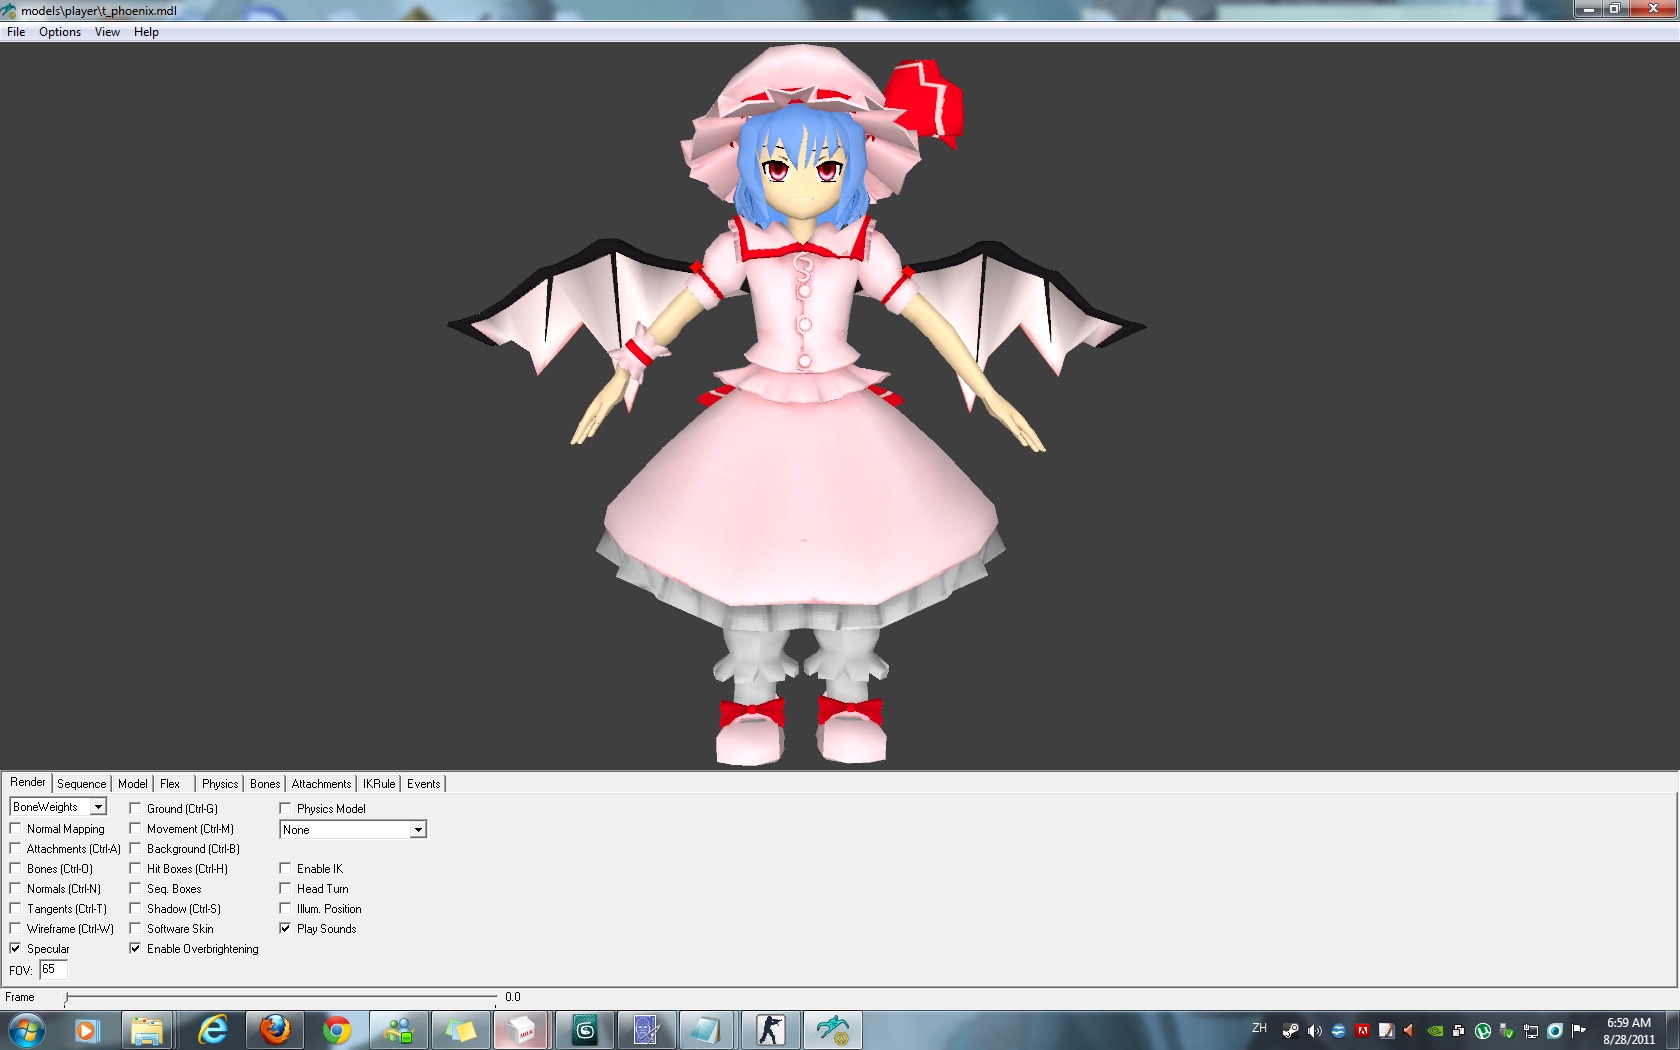Switch to Half-Life Model Viewer taskbar icon
Image resolution: width=1680 pixels, height=1050 pixels.
click(832, 1030)
